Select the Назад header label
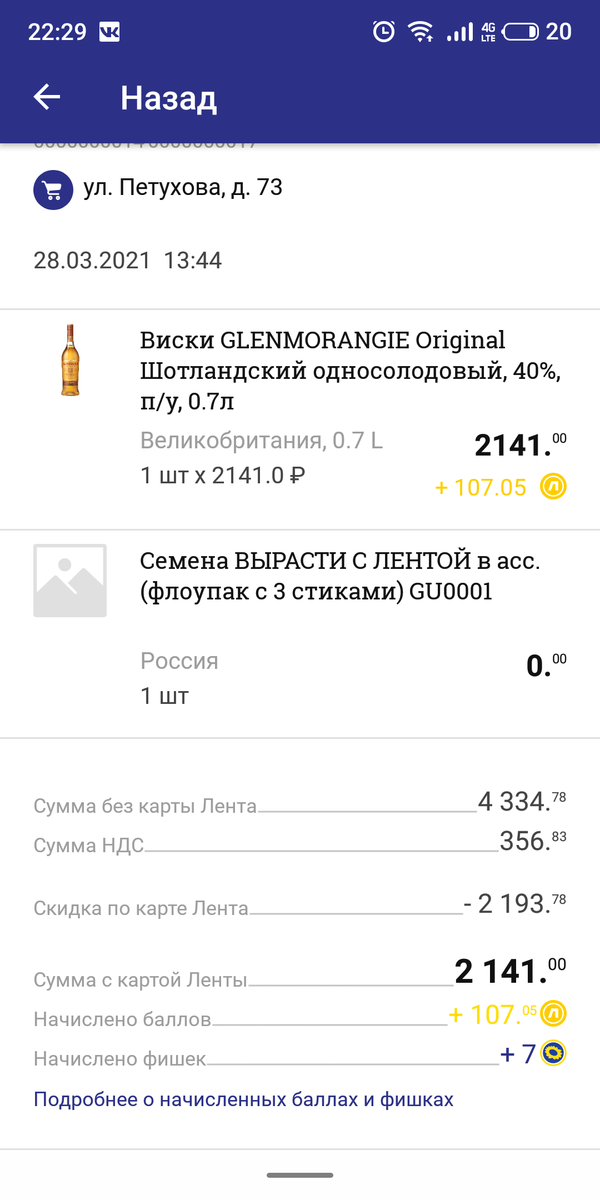This screenshot has height=1200, width=600. tap(169, 97)
